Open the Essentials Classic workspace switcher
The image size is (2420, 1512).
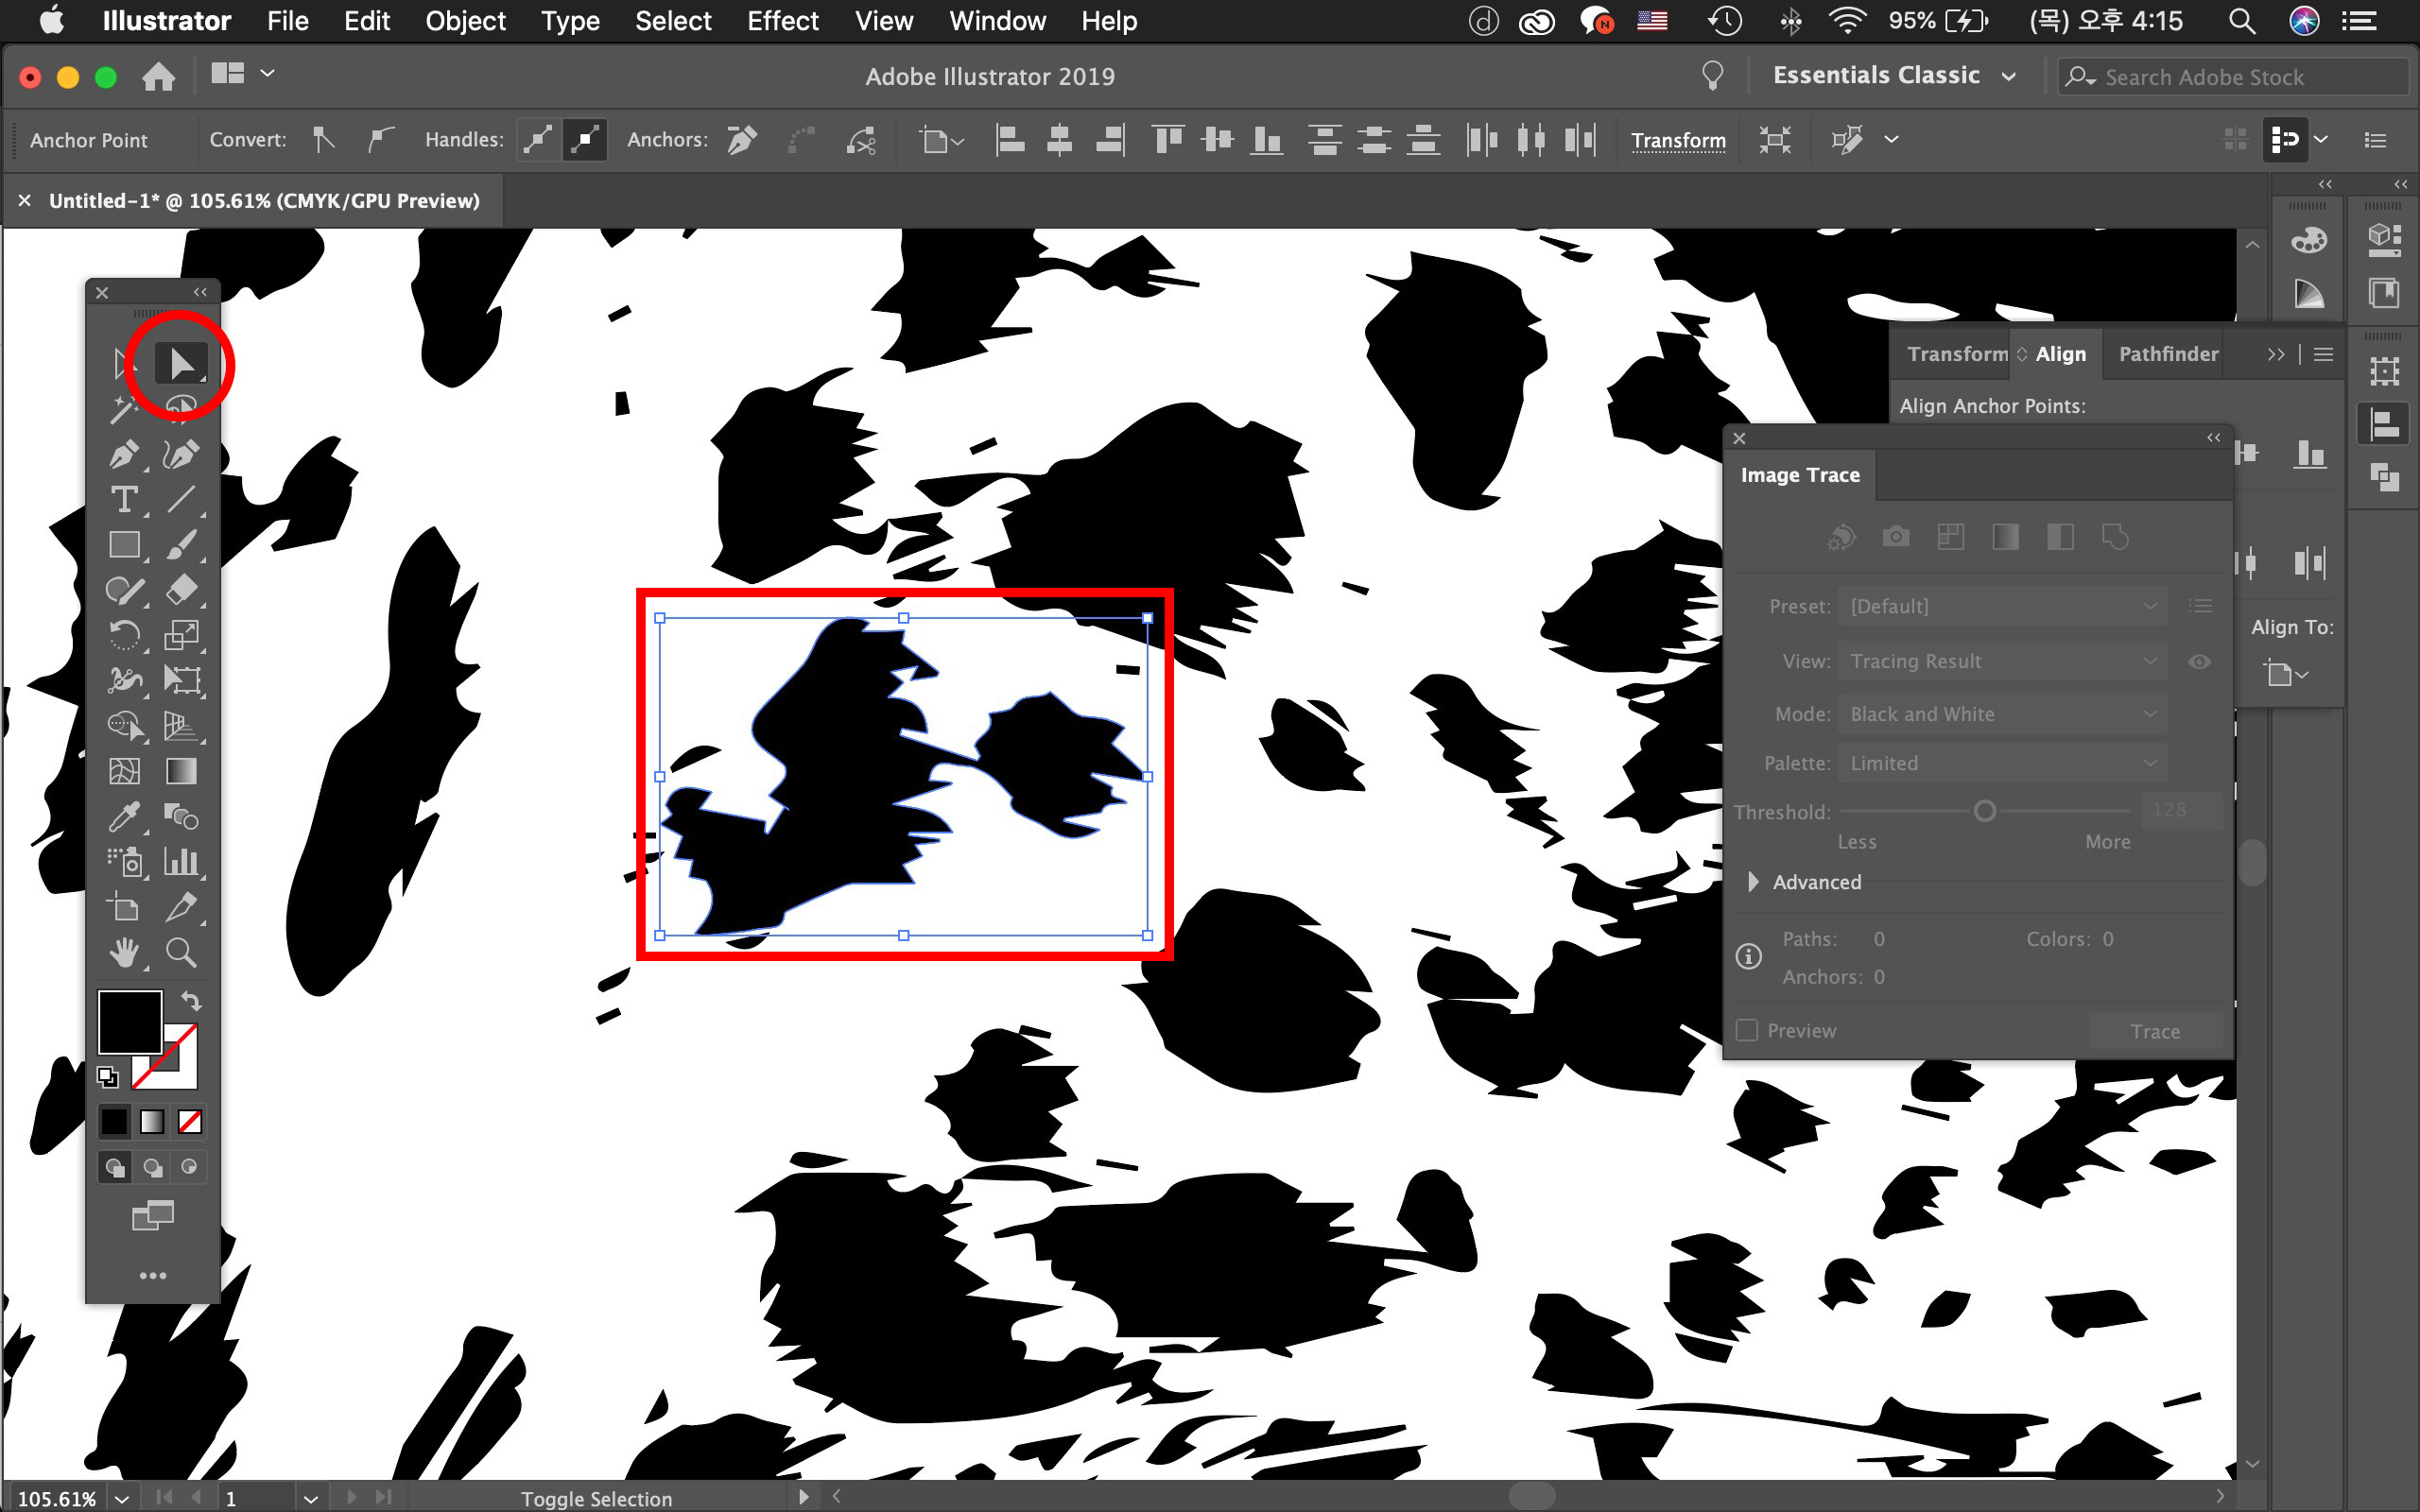pos(1893,76)
